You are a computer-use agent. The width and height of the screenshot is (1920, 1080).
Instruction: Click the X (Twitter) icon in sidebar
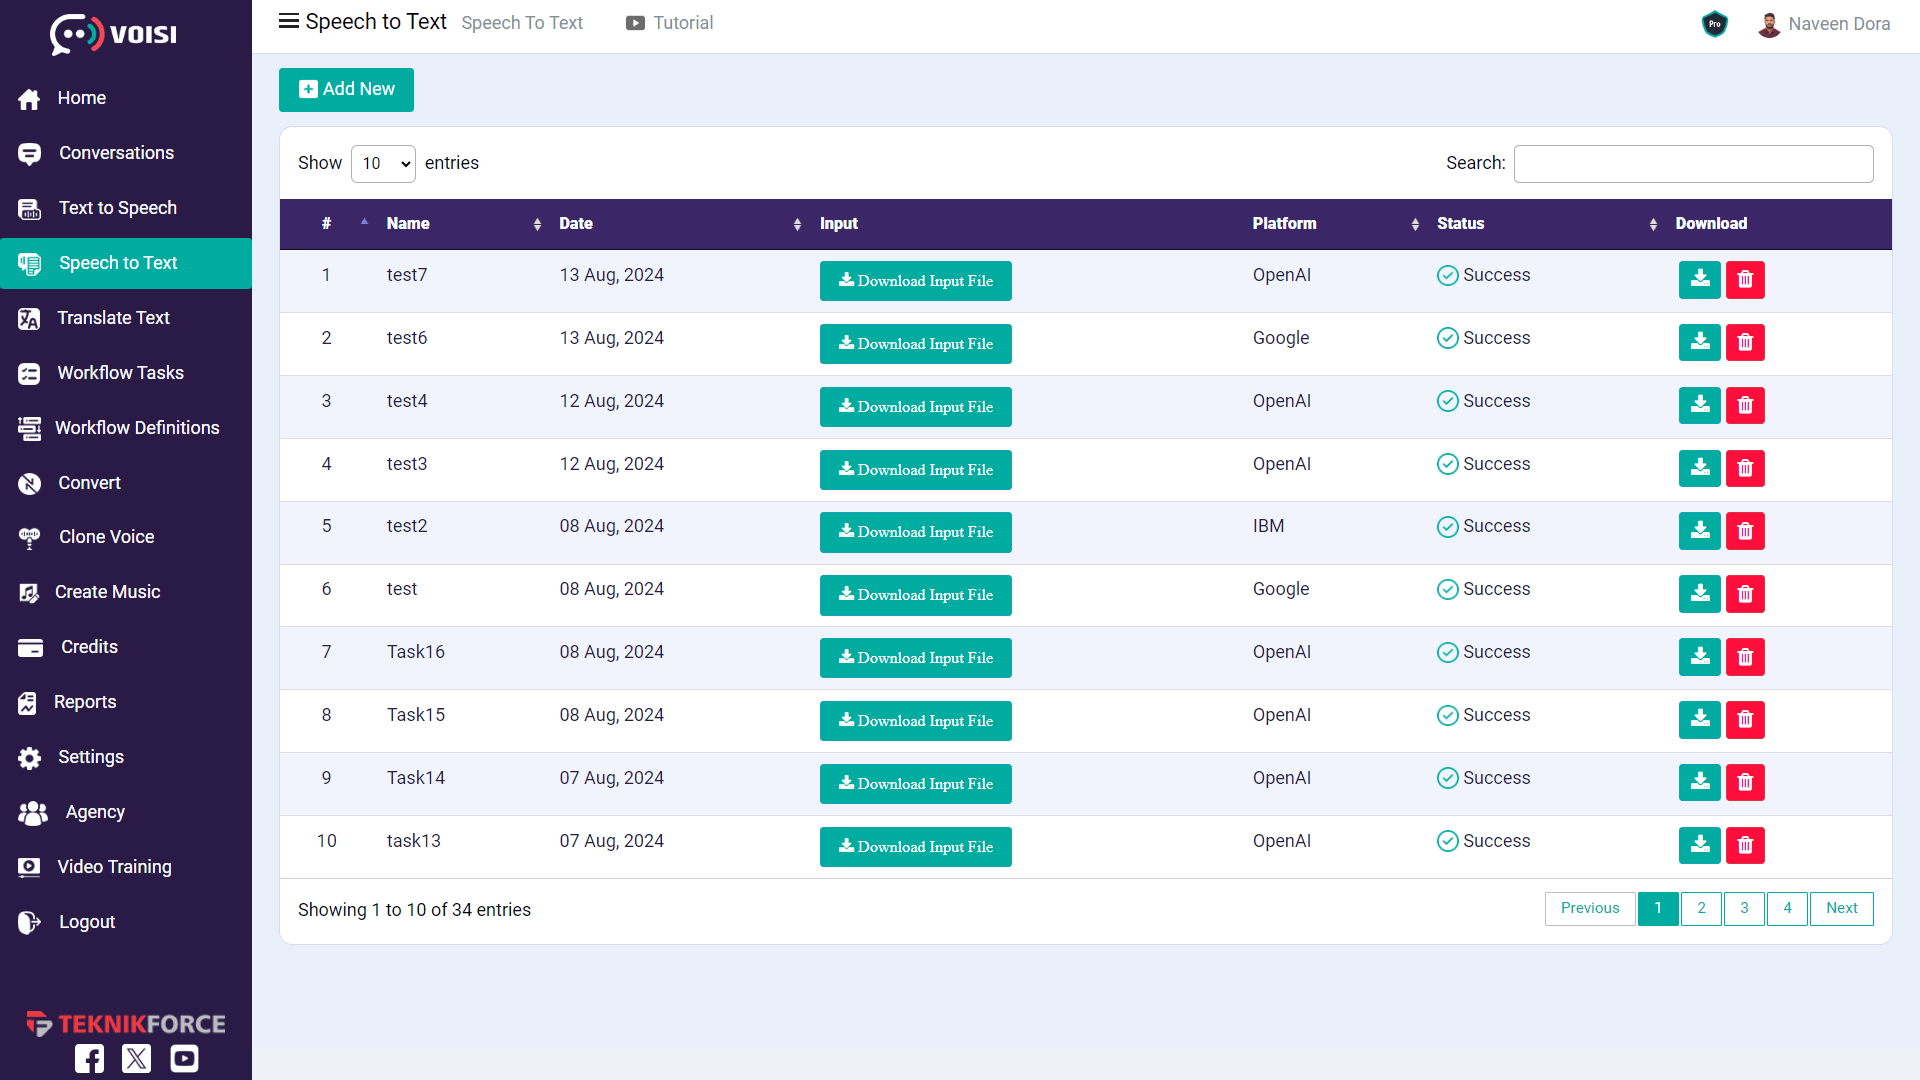(137, 1058)
